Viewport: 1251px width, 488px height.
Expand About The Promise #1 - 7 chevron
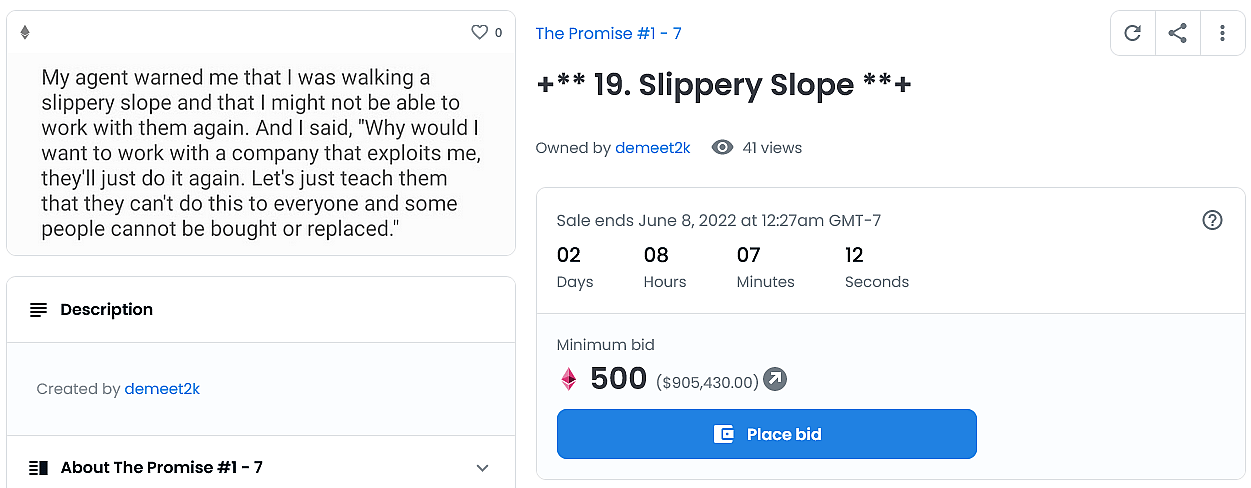482,467
